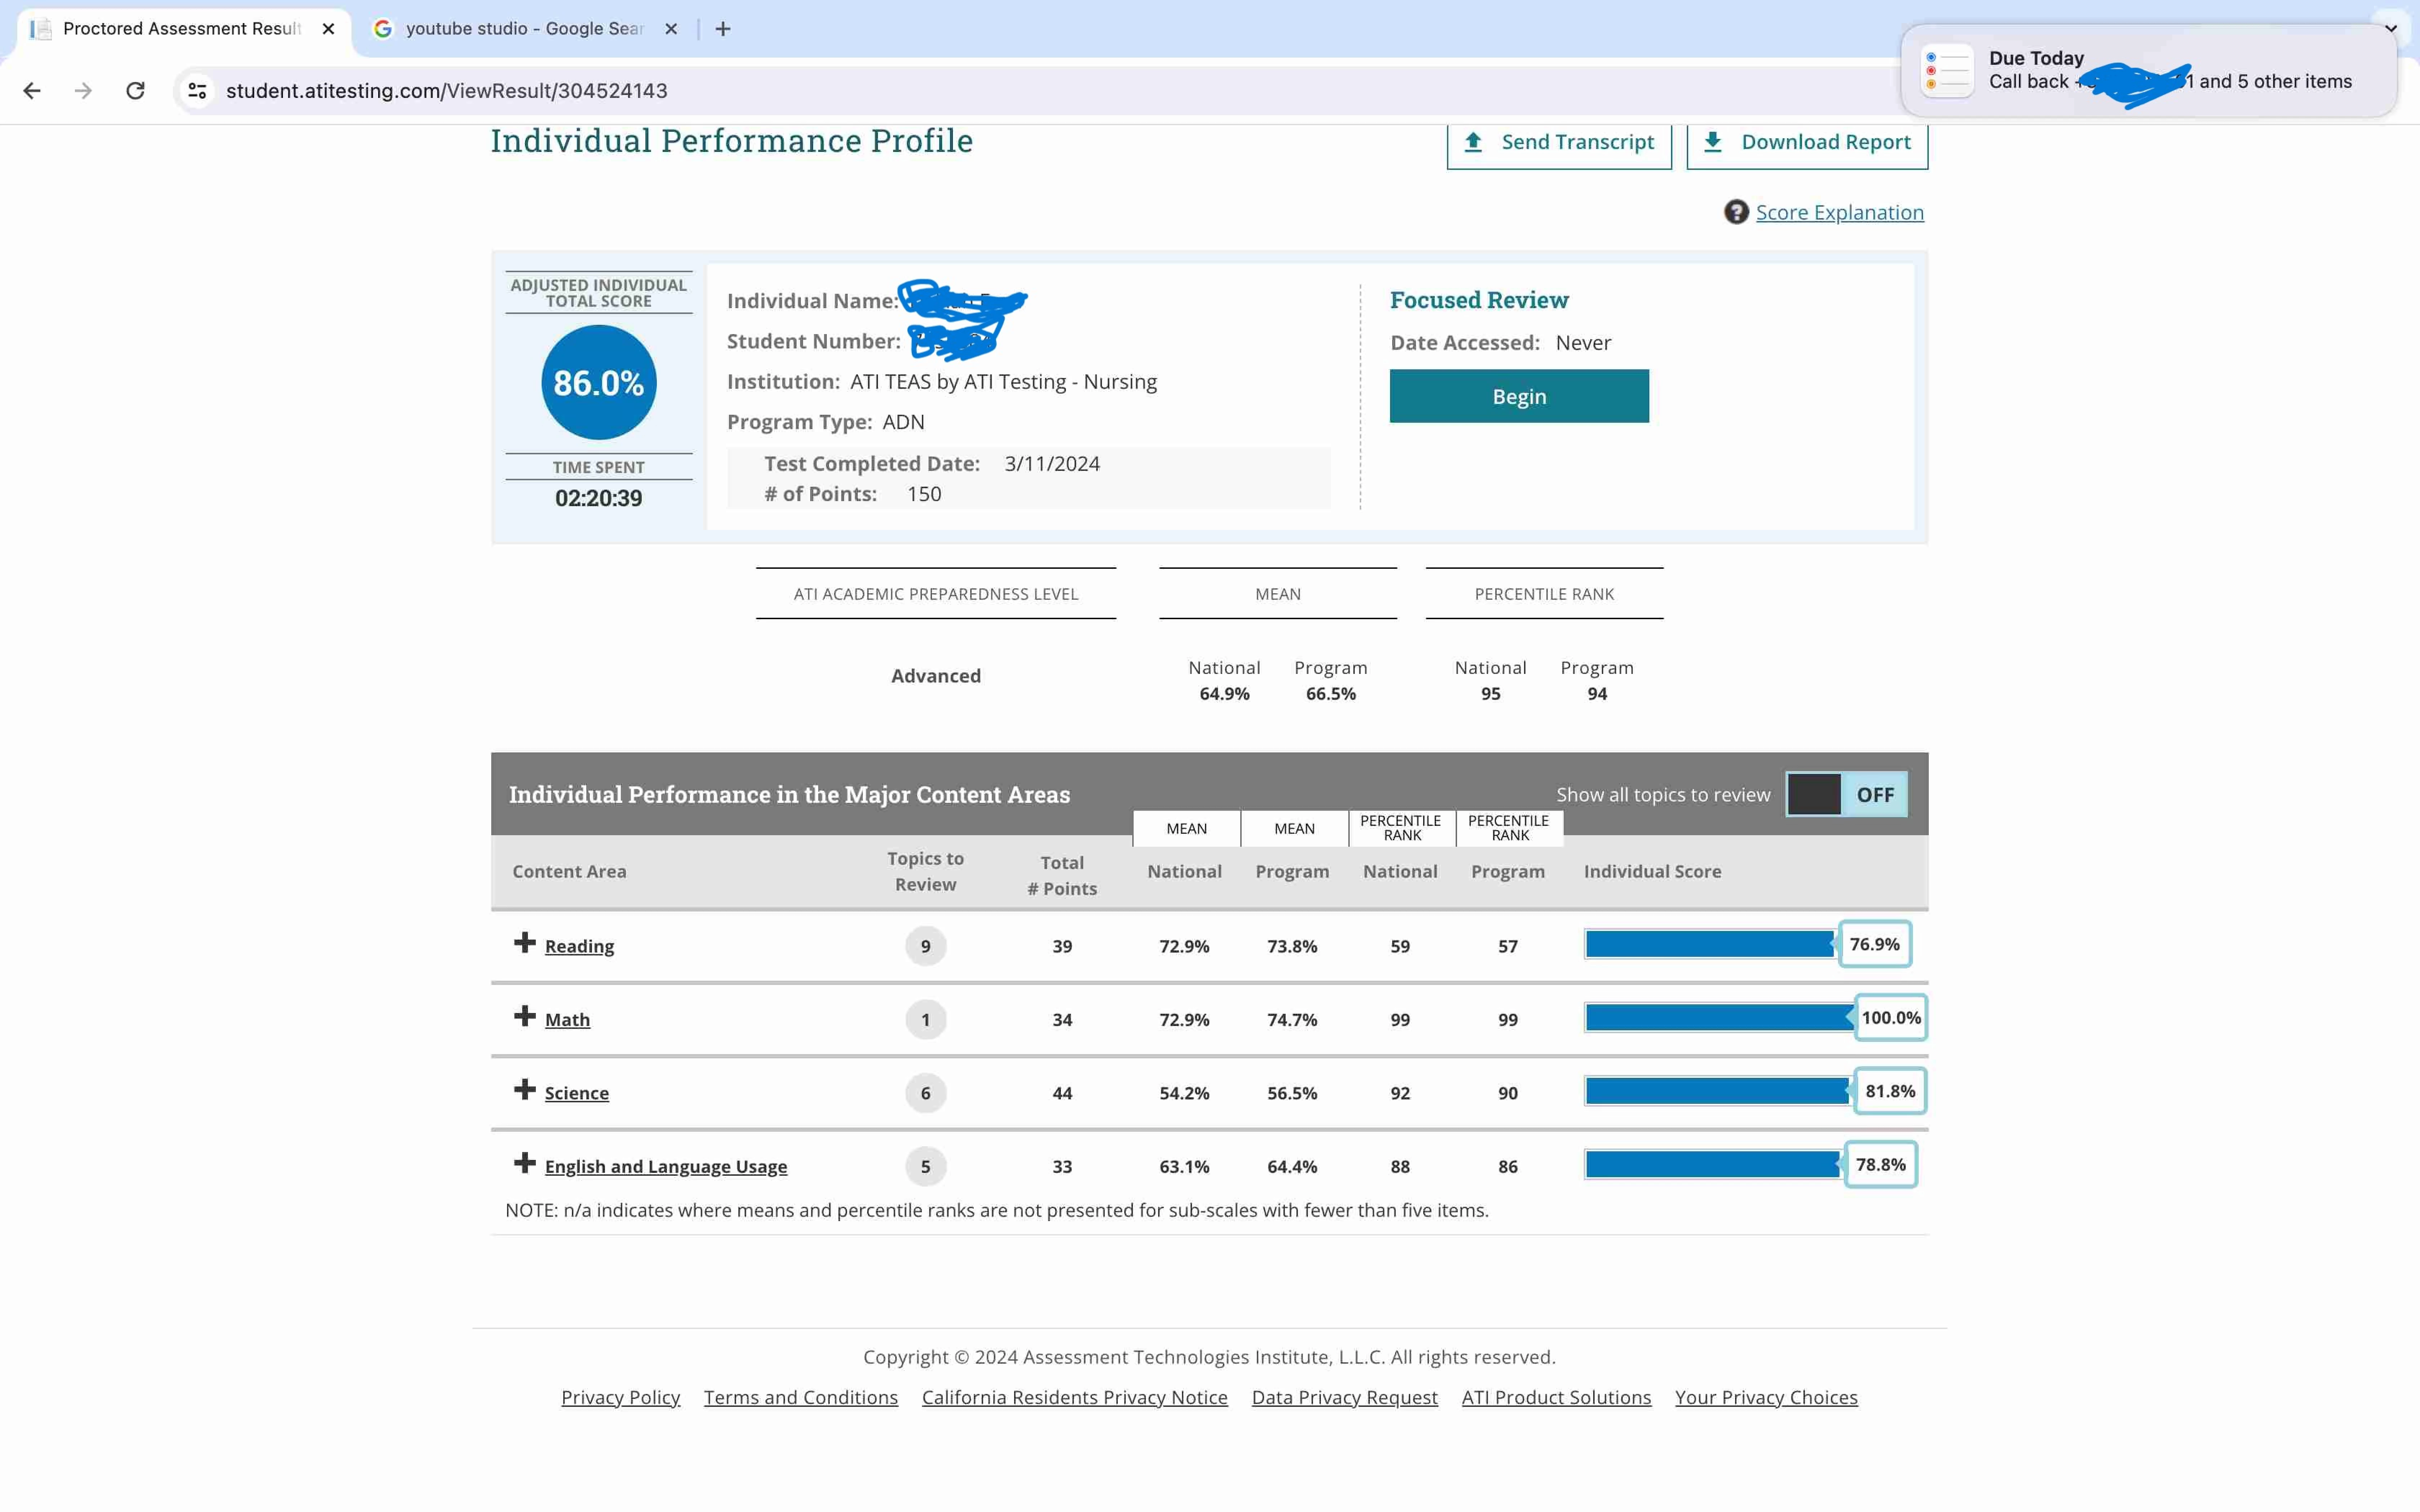Close the Proctored Assessment Results tab
The width and height of the screenshot is (2420, 1512).
(328, 29)
